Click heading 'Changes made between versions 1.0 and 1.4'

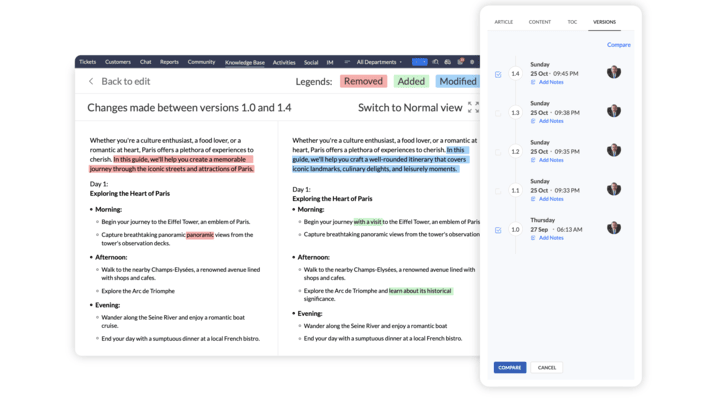coord(189,108)
